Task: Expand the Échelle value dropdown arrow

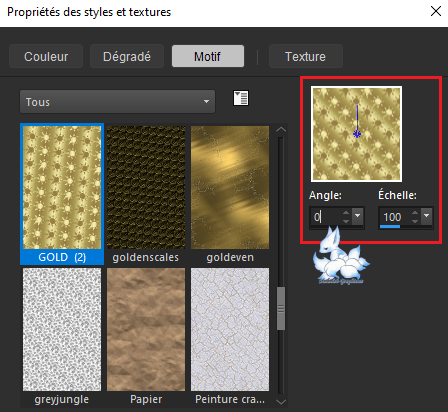Action: pos(427,216)
